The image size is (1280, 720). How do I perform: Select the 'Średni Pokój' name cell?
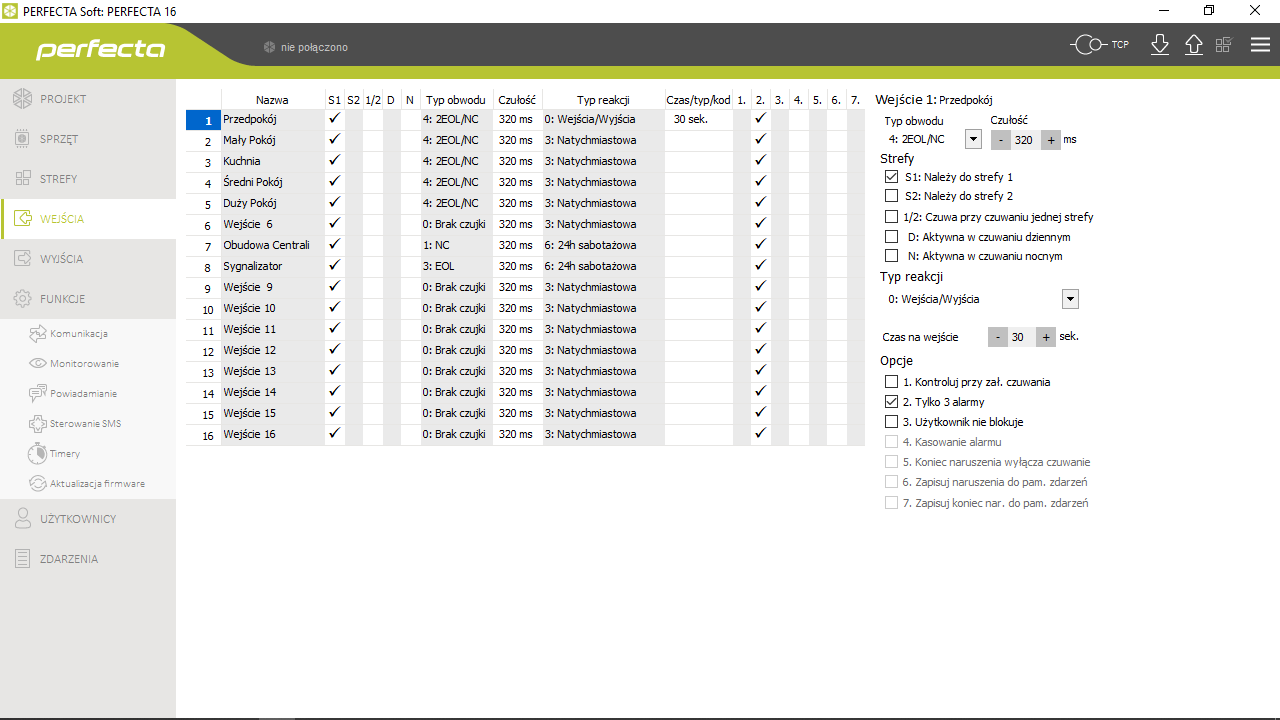coord(272,182)
